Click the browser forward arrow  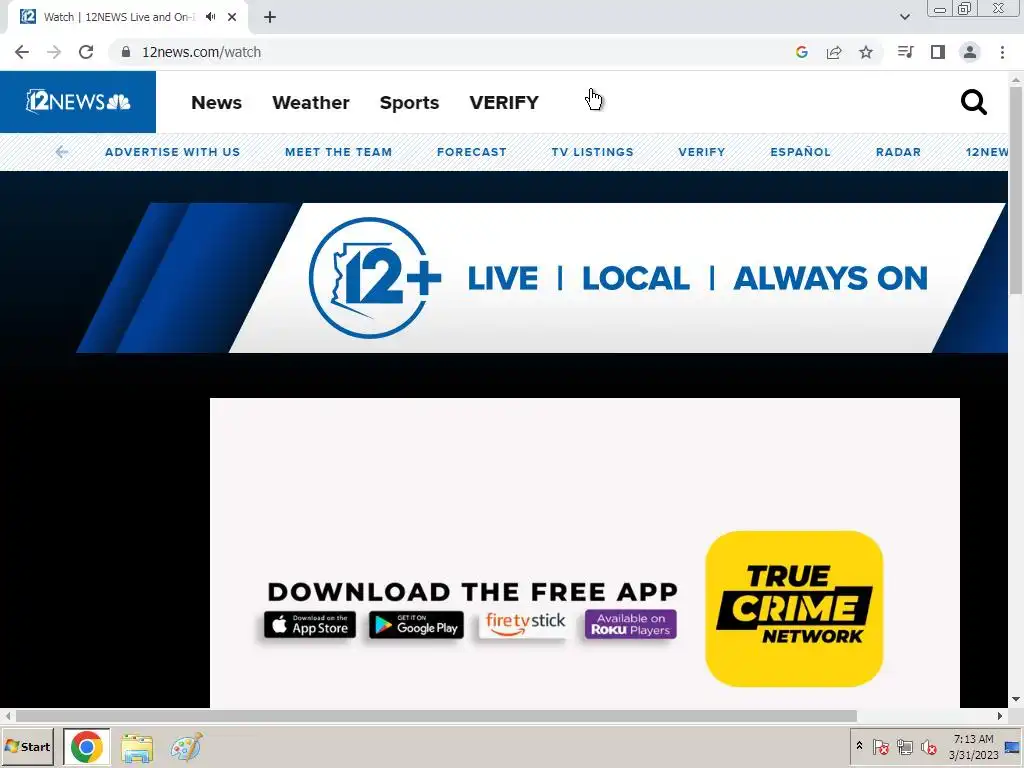click(x=54, y=52)
